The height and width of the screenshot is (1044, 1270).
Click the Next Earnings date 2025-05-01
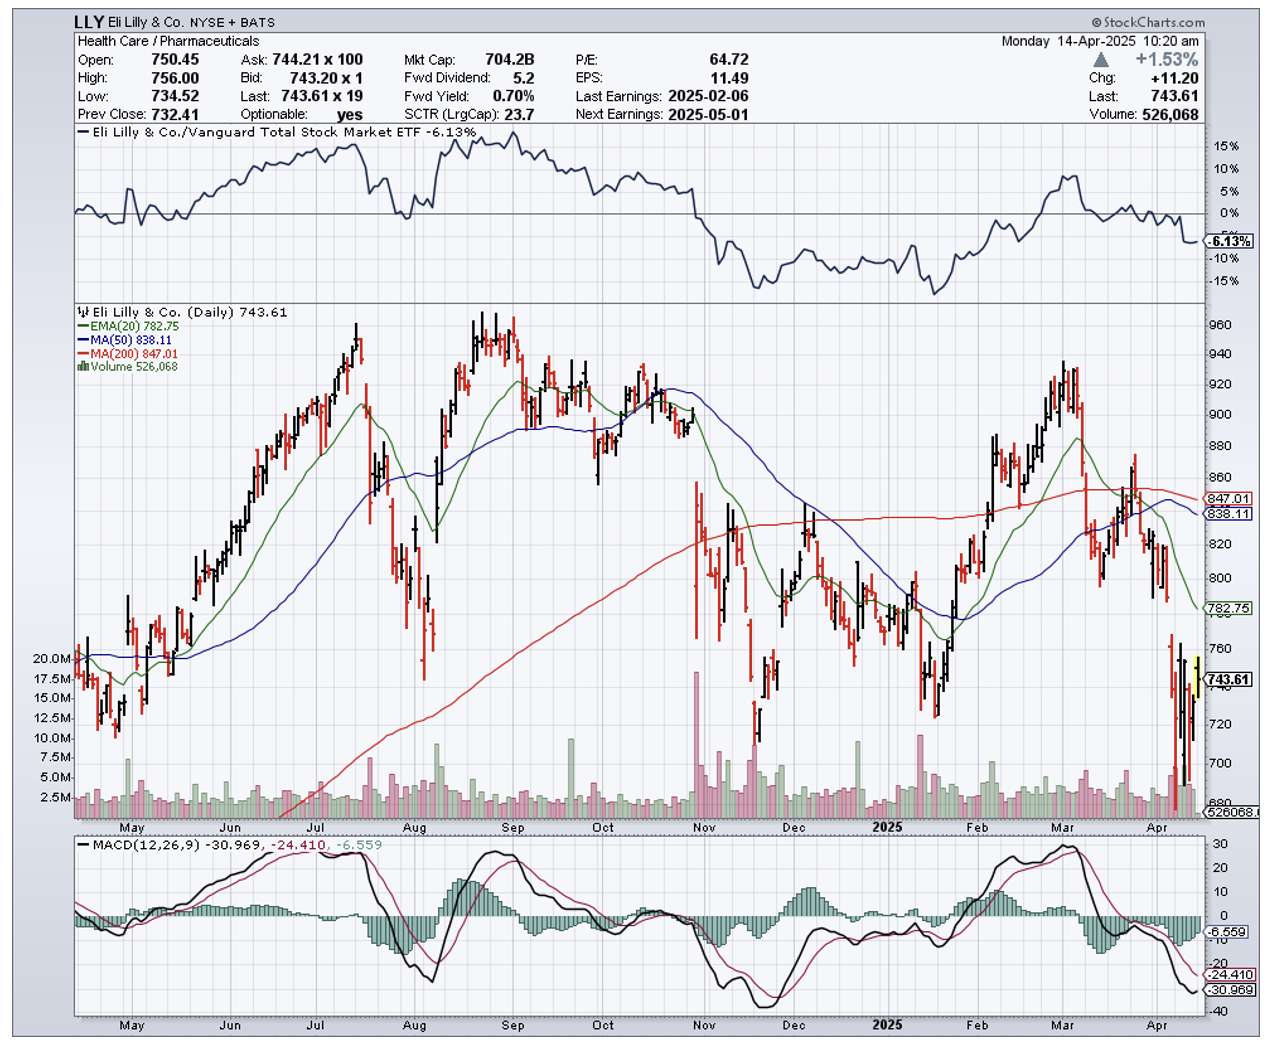tap(708, 114)
